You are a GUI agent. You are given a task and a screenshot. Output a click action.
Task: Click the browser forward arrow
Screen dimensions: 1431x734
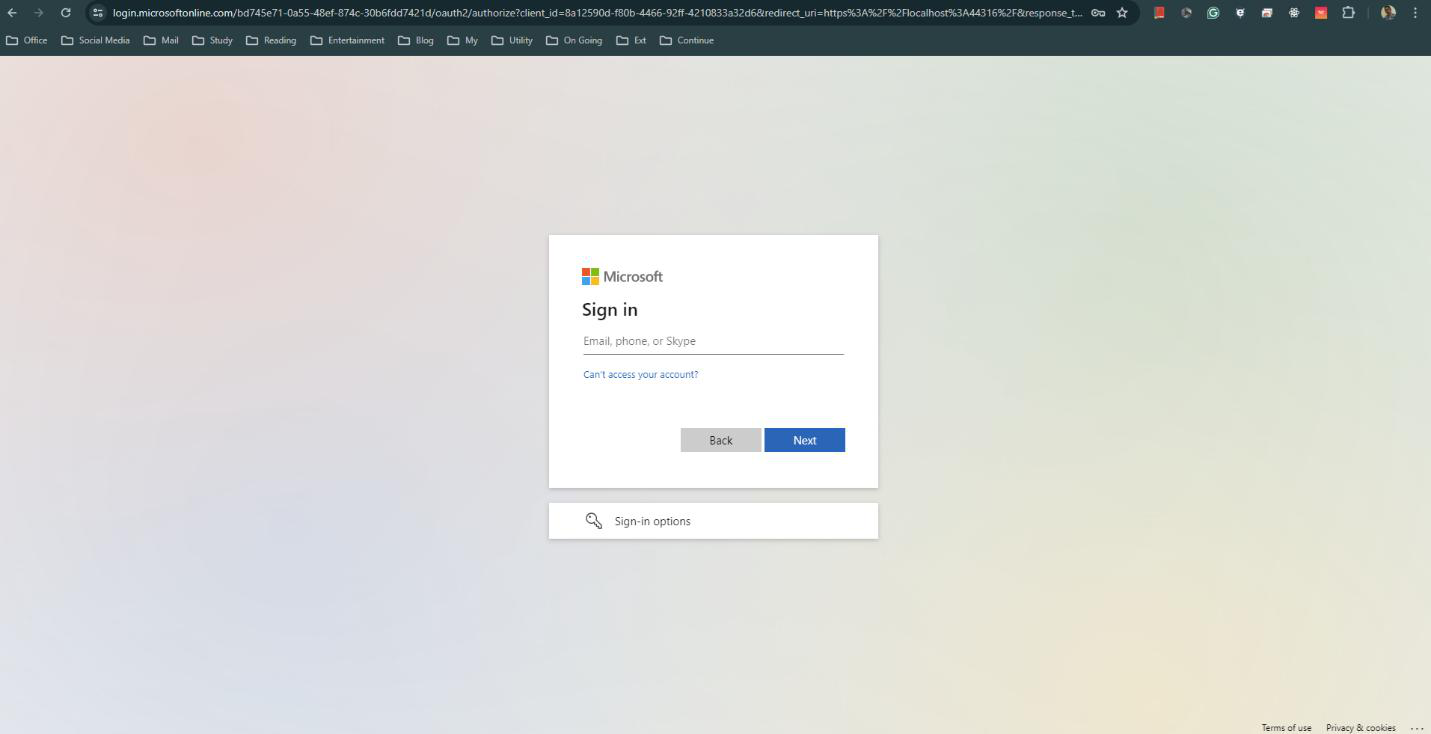[39, 13]
